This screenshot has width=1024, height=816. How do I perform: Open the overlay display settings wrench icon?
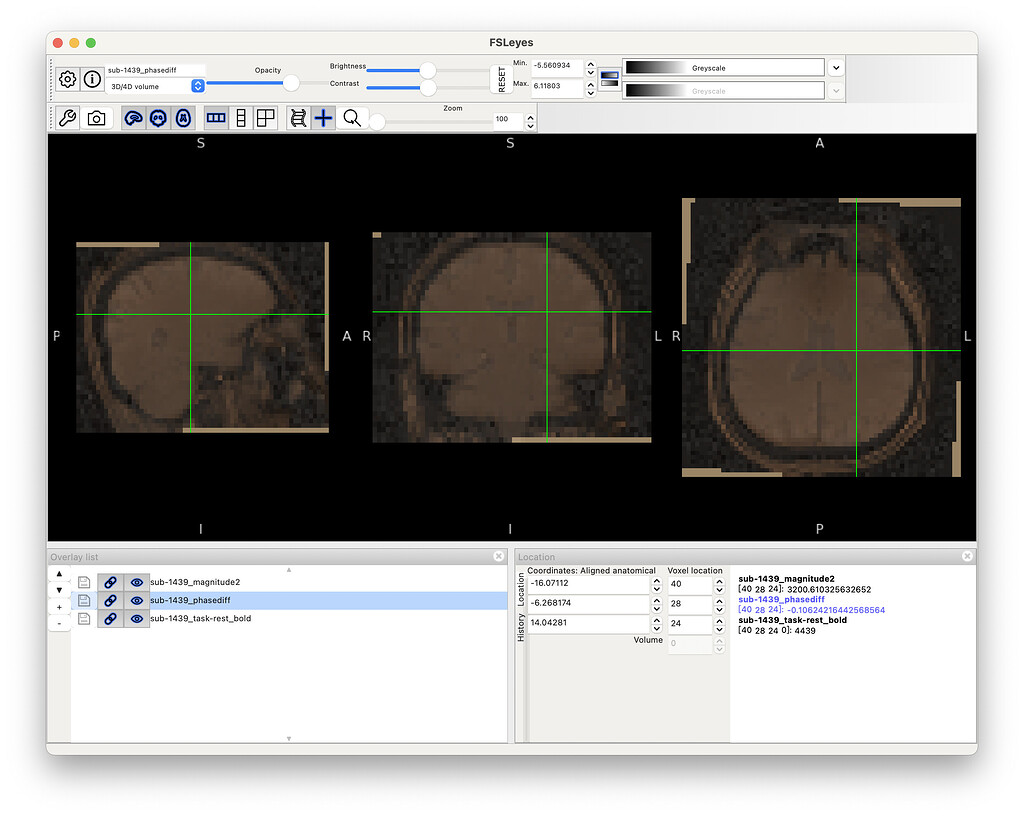point(68,118)
